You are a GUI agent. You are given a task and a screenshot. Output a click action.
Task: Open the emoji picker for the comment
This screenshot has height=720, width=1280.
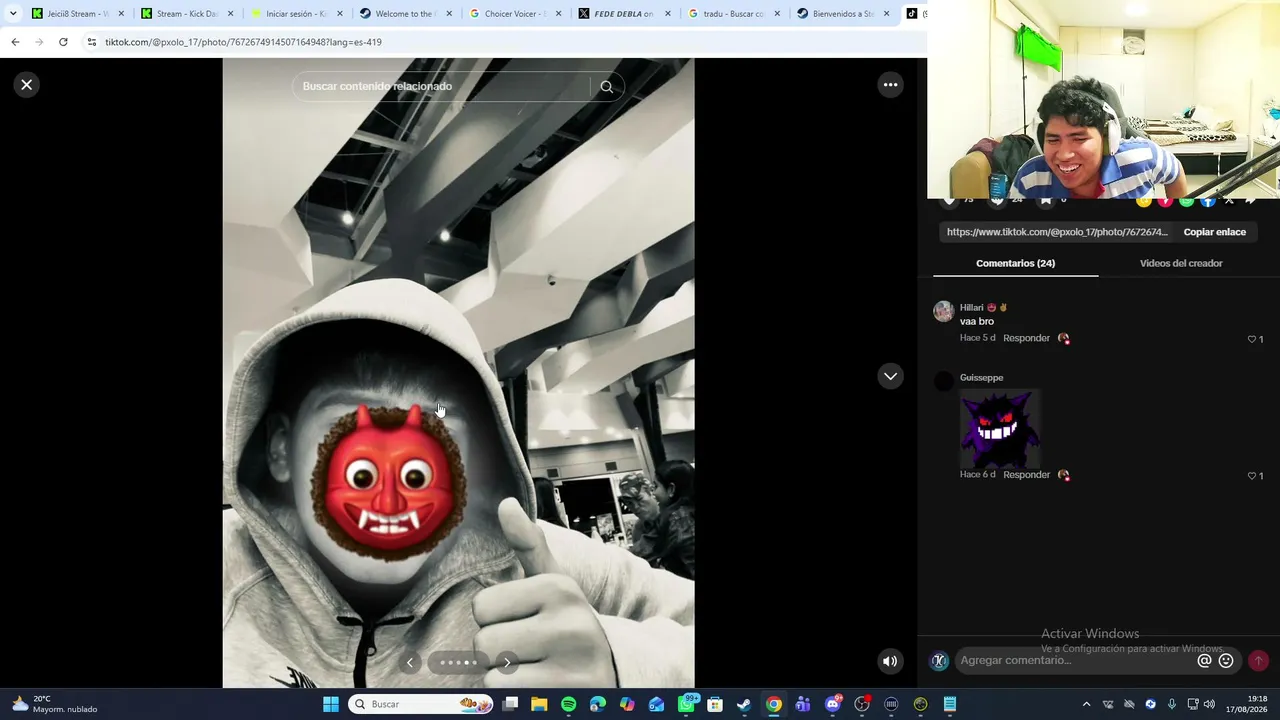[x=1226, y=661]
